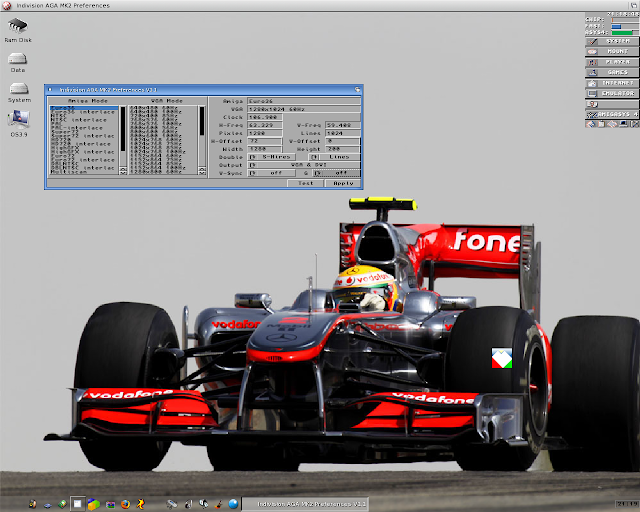Viewport: 640px width, 512px height.
Task: Click the ASYS4 disk usage bar
Action: click(625, 33)
